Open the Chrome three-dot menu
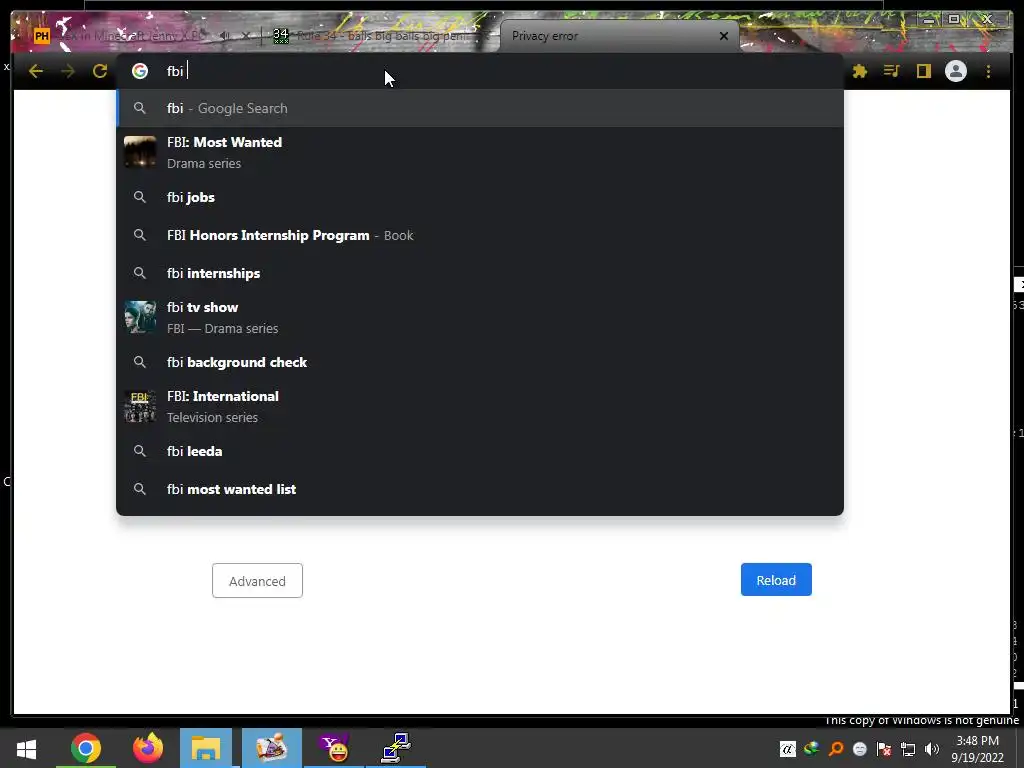The image size is (1024, 768). click(988, 71)
